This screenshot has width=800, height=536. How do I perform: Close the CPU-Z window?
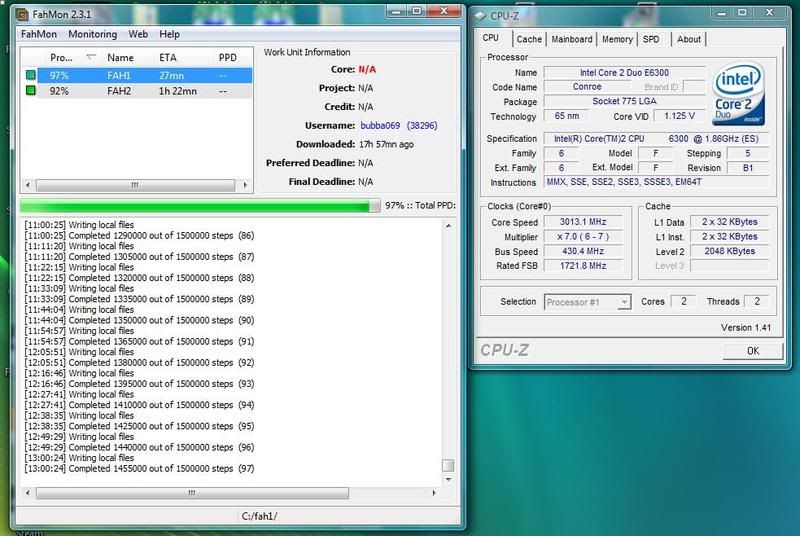pos(769,13)
